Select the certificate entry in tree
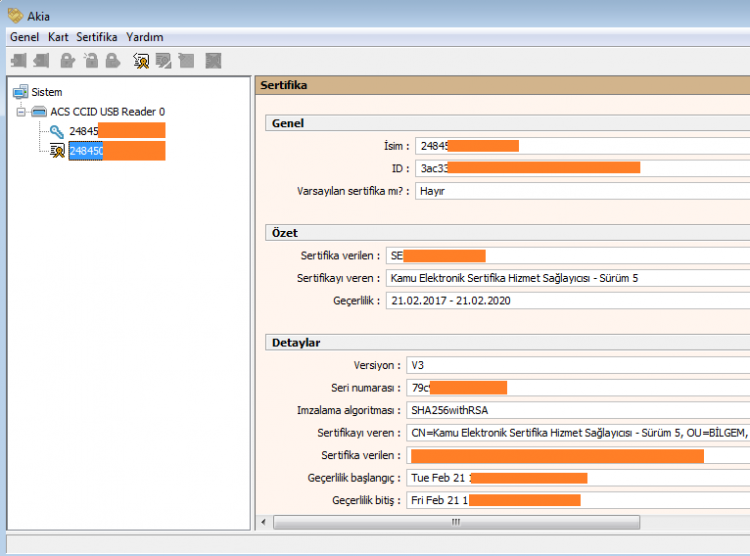The image size is (750, 556). pyautogui.click(x=85, y=151)
